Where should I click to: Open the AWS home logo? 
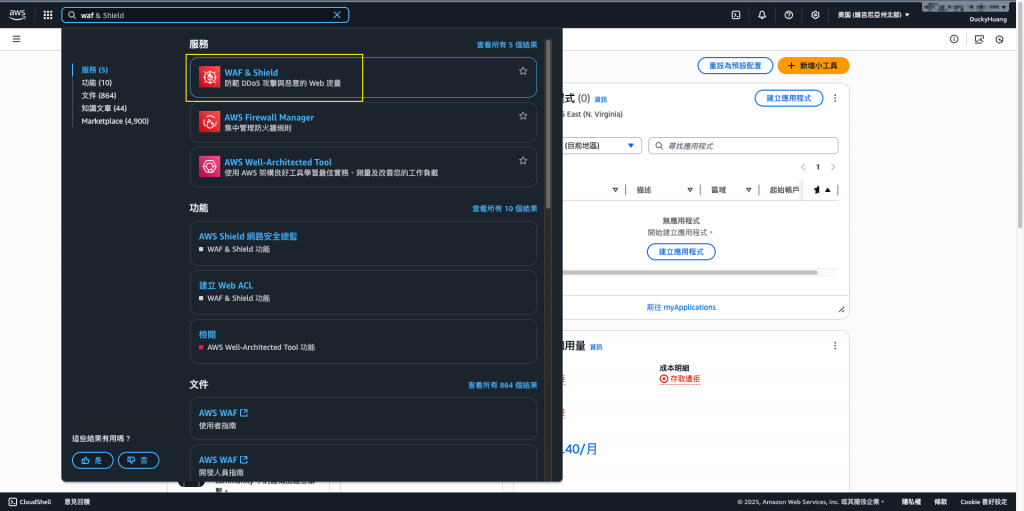click(x=17, y=14)
